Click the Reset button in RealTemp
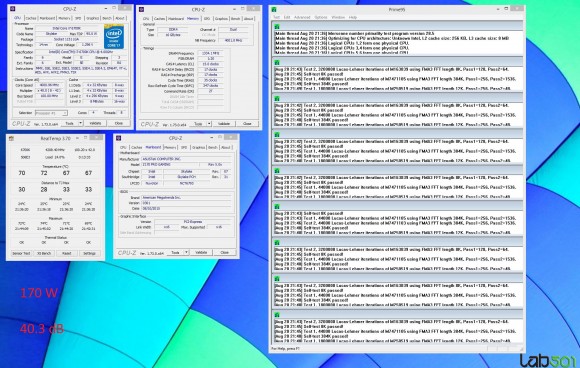The width and height of the screenshot is (580, 368). click(x=67, y=253)
